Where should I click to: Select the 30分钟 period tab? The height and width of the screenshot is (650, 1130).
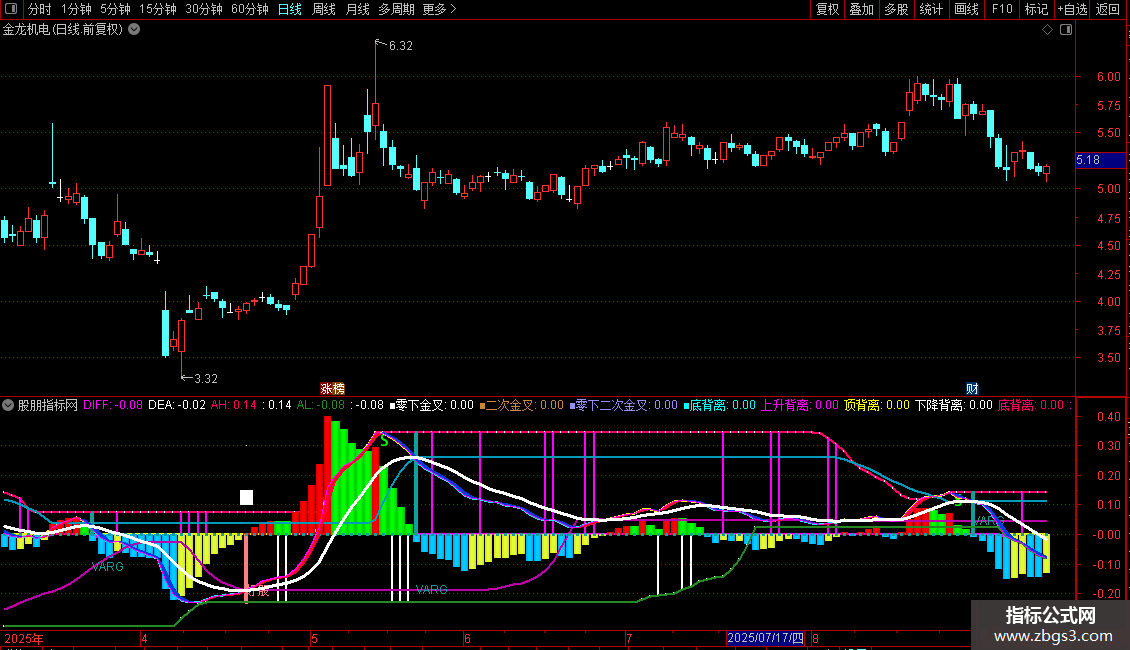pos(204,9)
